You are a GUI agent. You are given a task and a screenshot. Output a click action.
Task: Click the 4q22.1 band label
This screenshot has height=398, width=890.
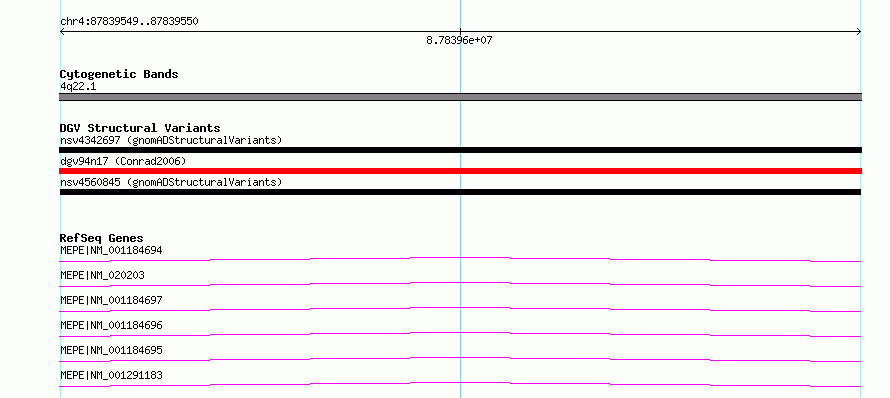tap(78, 87)
